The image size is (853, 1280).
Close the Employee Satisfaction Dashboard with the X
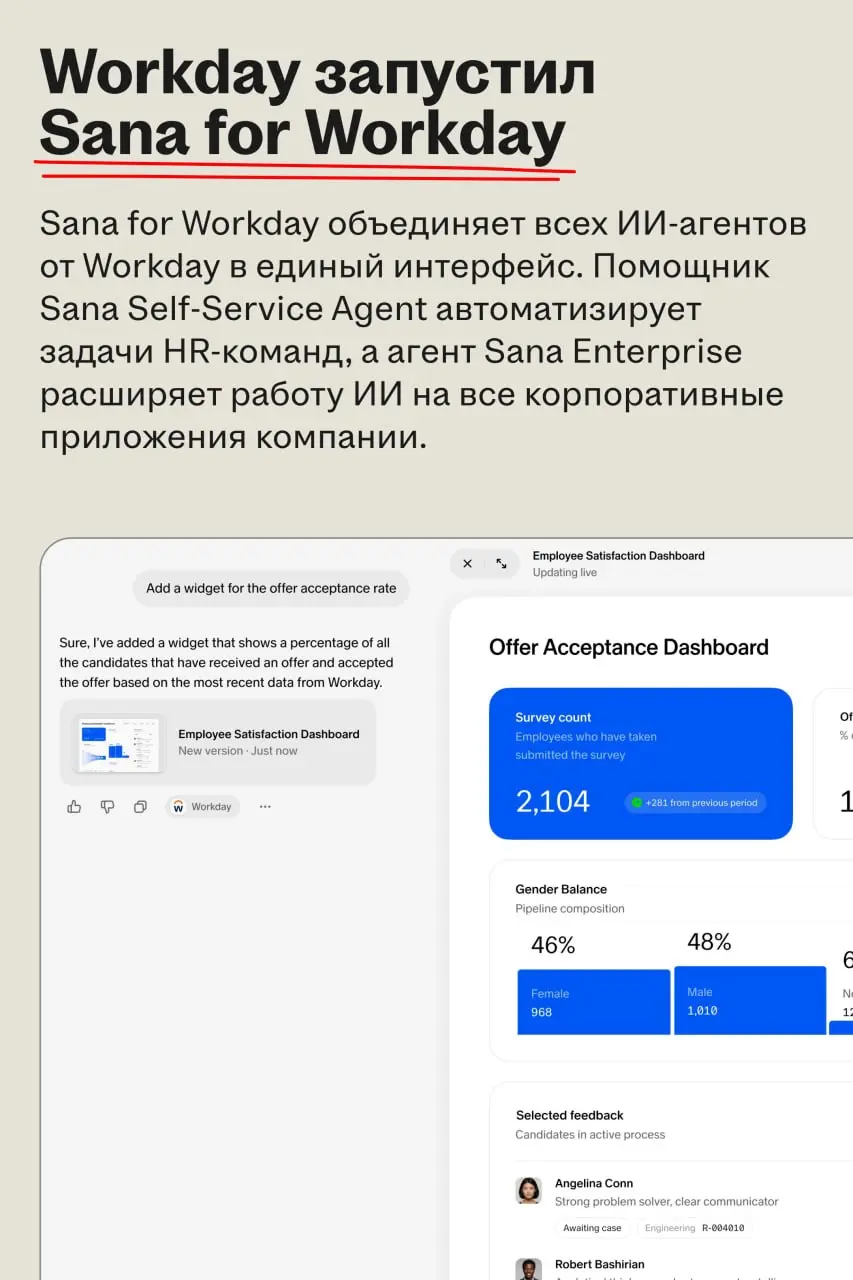click(467, 563)
